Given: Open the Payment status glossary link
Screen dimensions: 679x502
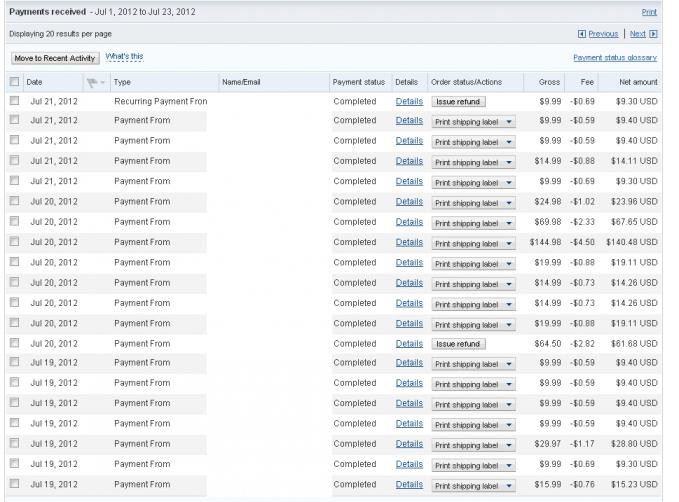Looking at the screenshot, I should pos(615,58).
